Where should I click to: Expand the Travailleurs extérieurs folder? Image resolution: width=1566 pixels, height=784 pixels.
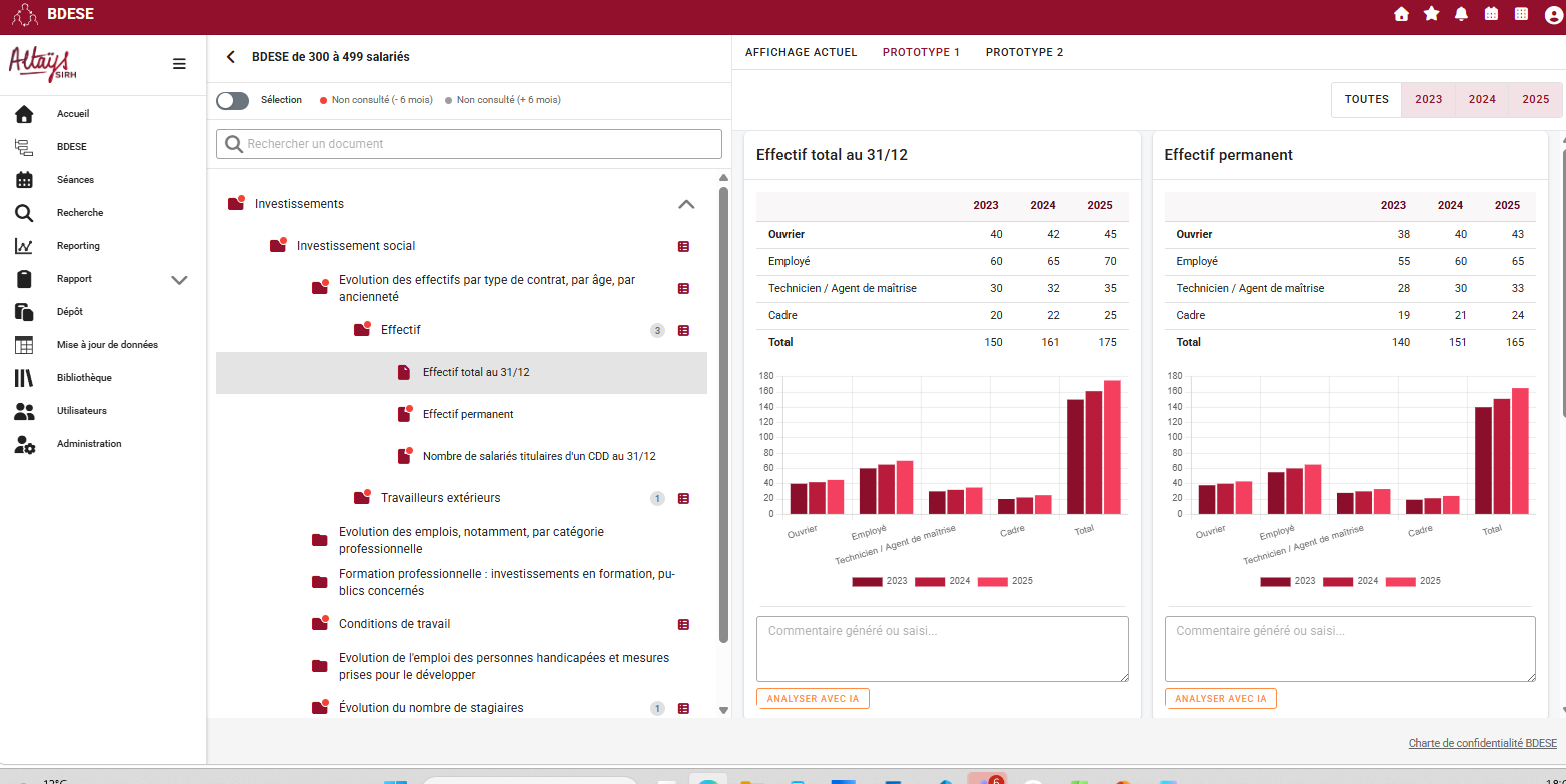[440, 498]
